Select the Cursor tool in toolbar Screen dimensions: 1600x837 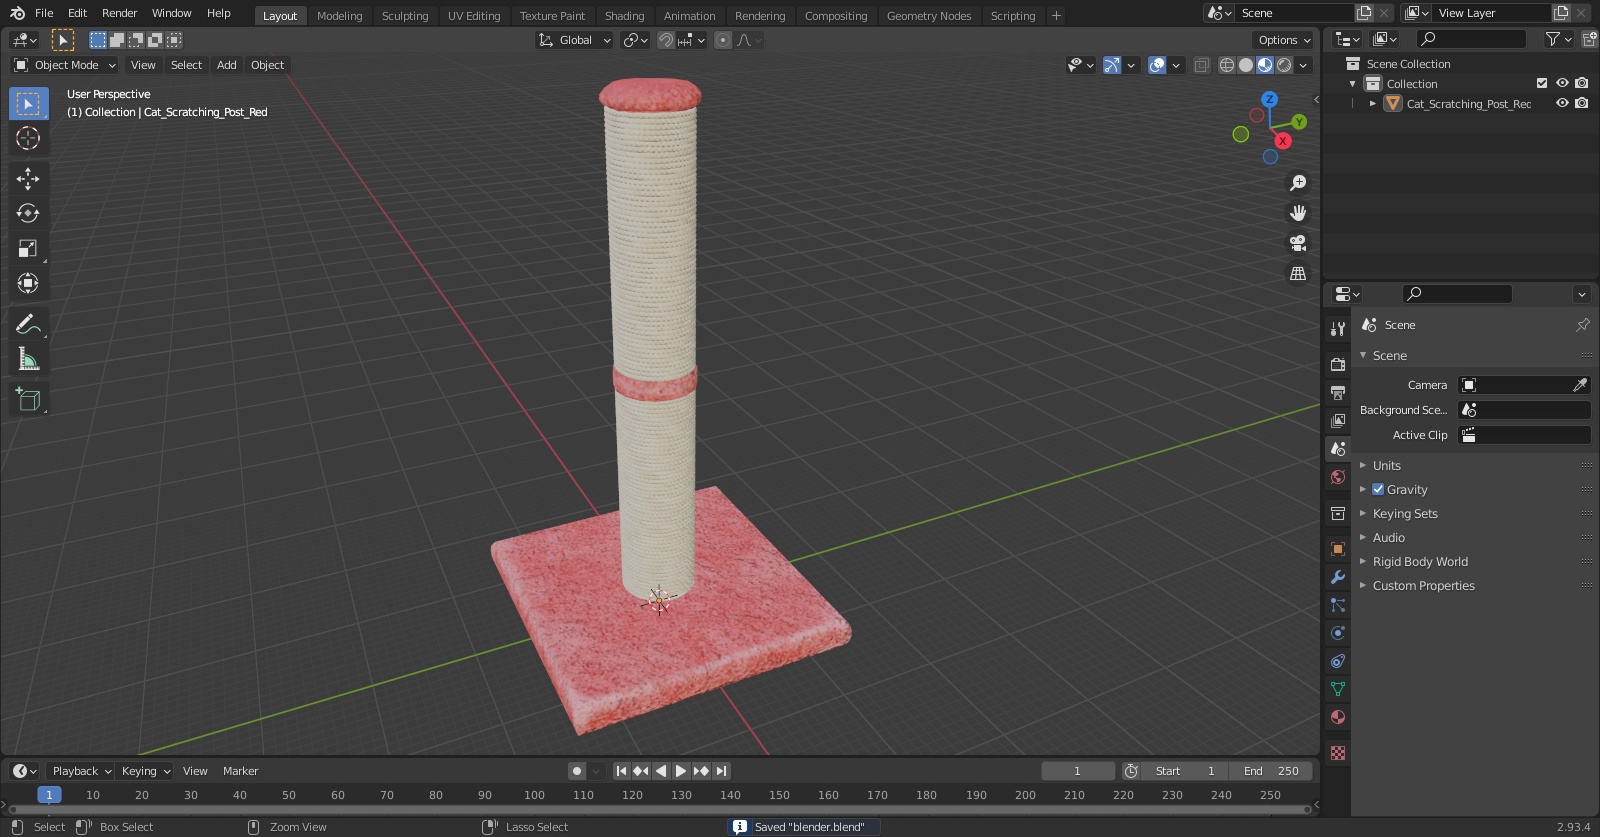(28, 138)
